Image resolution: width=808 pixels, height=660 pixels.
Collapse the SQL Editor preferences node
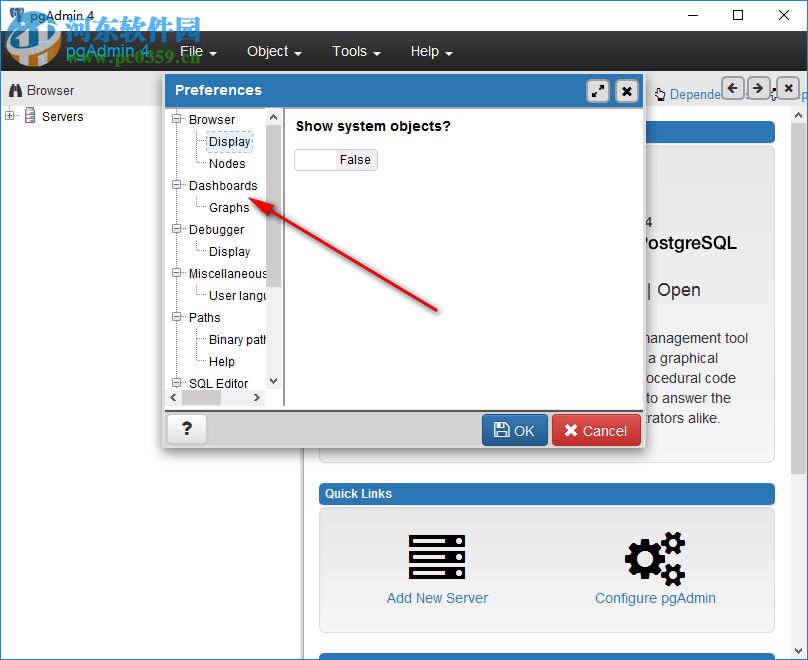pyautogui.click(x=177, y=382)
